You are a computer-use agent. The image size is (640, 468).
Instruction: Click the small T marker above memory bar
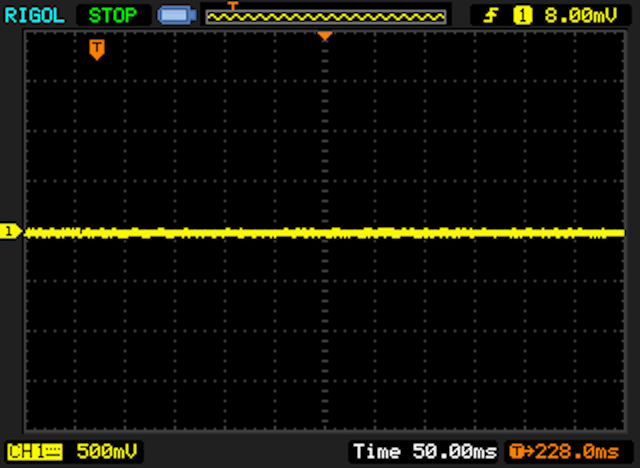pos(233,5)
